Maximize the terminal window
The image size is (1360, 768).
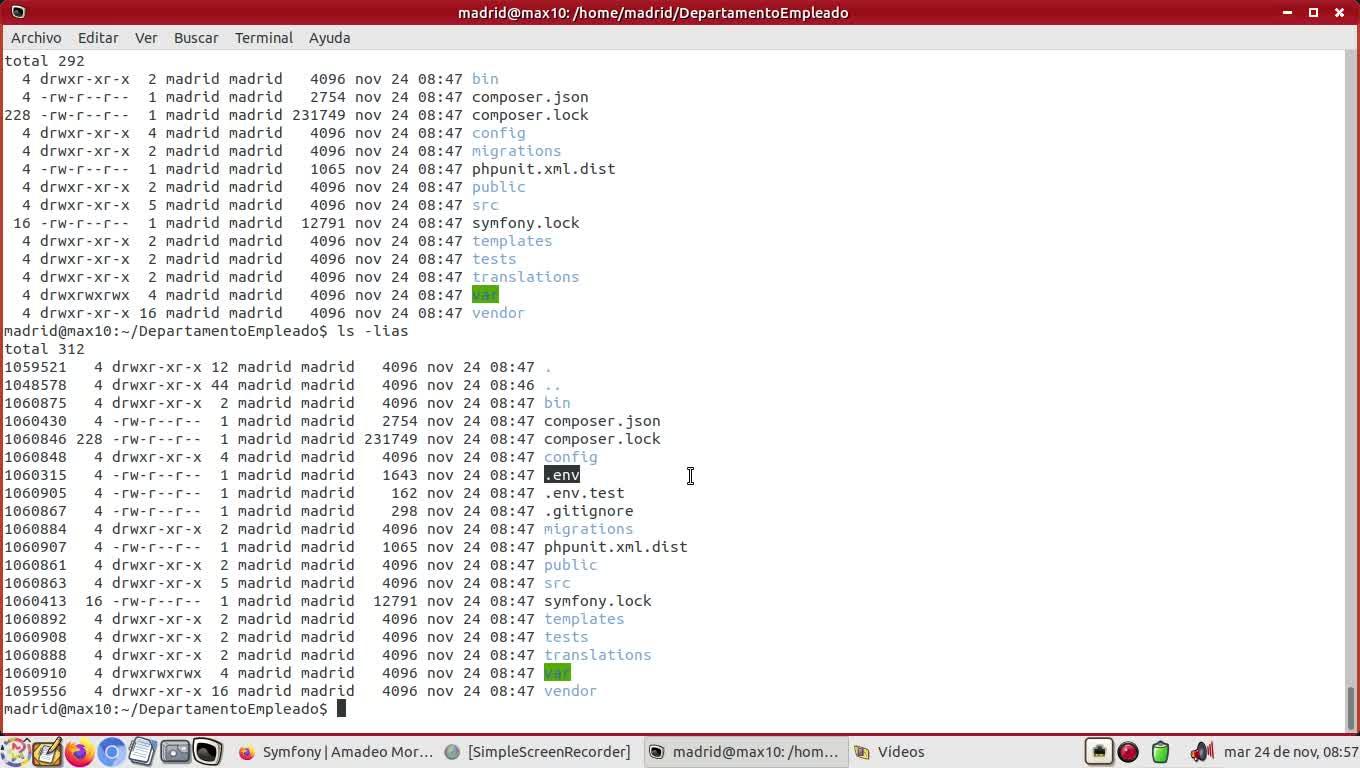(x=1313, y=12)
